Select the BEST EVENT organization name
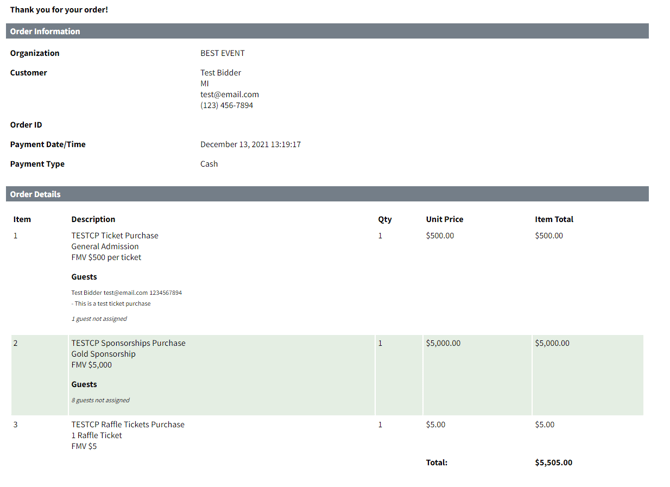 click(x=222, y=53)
